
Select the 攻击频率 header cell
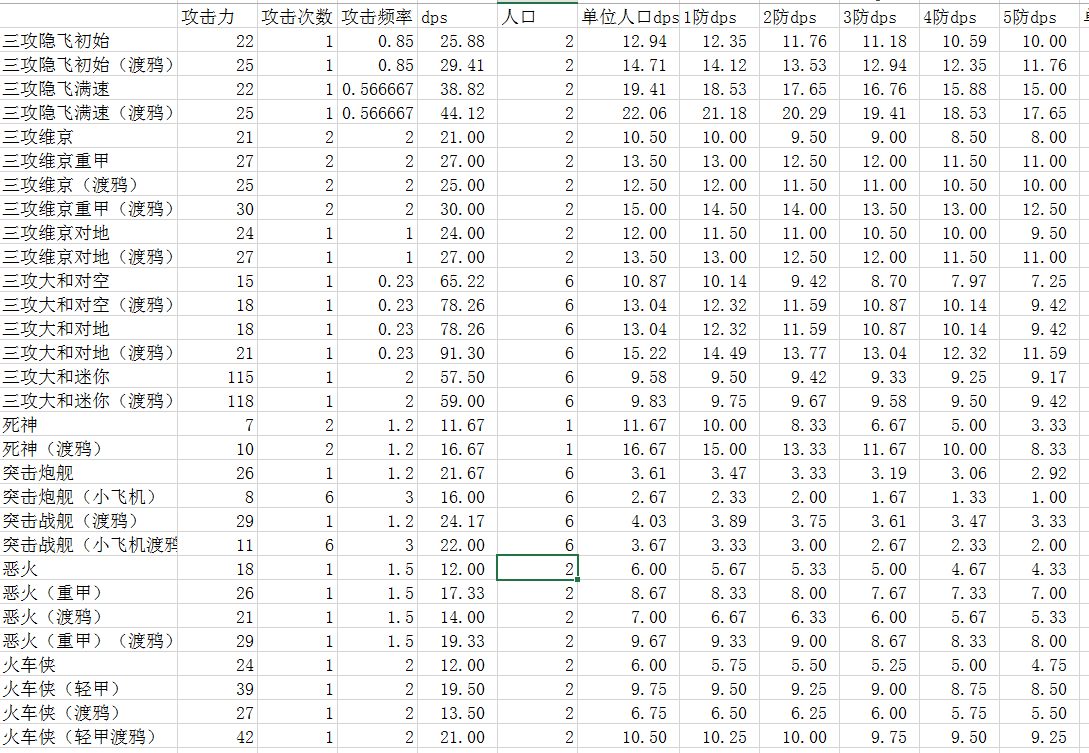(377, 17)
